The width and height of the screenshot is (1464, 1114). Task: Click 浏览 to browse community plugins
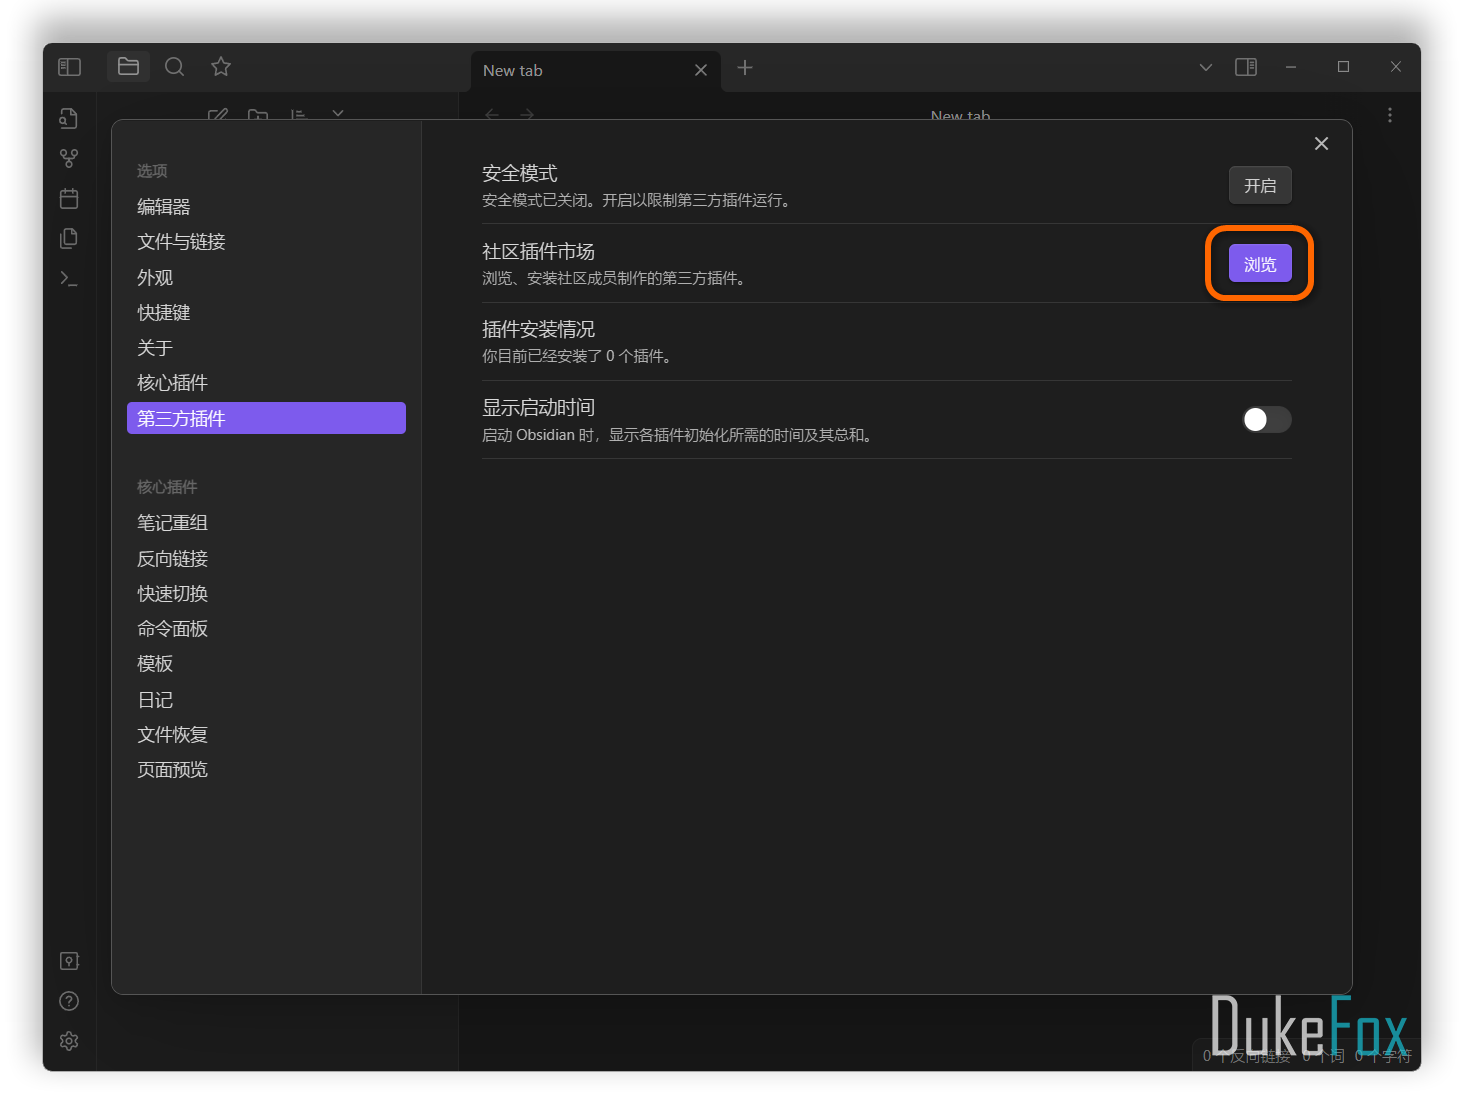1259,264
